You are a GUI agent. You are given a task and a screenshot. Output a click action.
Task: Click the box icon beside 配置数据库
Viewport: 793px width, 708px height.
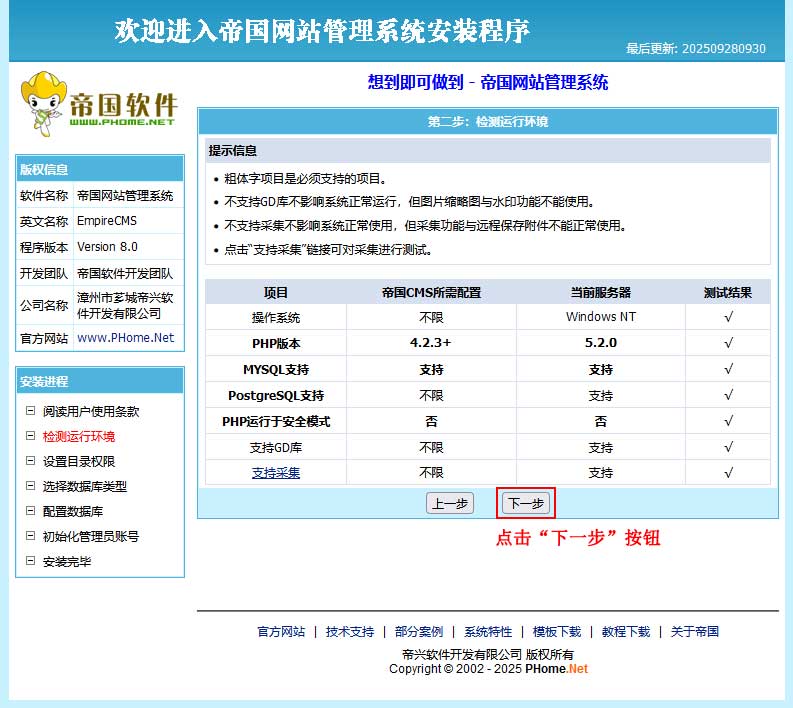31,511
